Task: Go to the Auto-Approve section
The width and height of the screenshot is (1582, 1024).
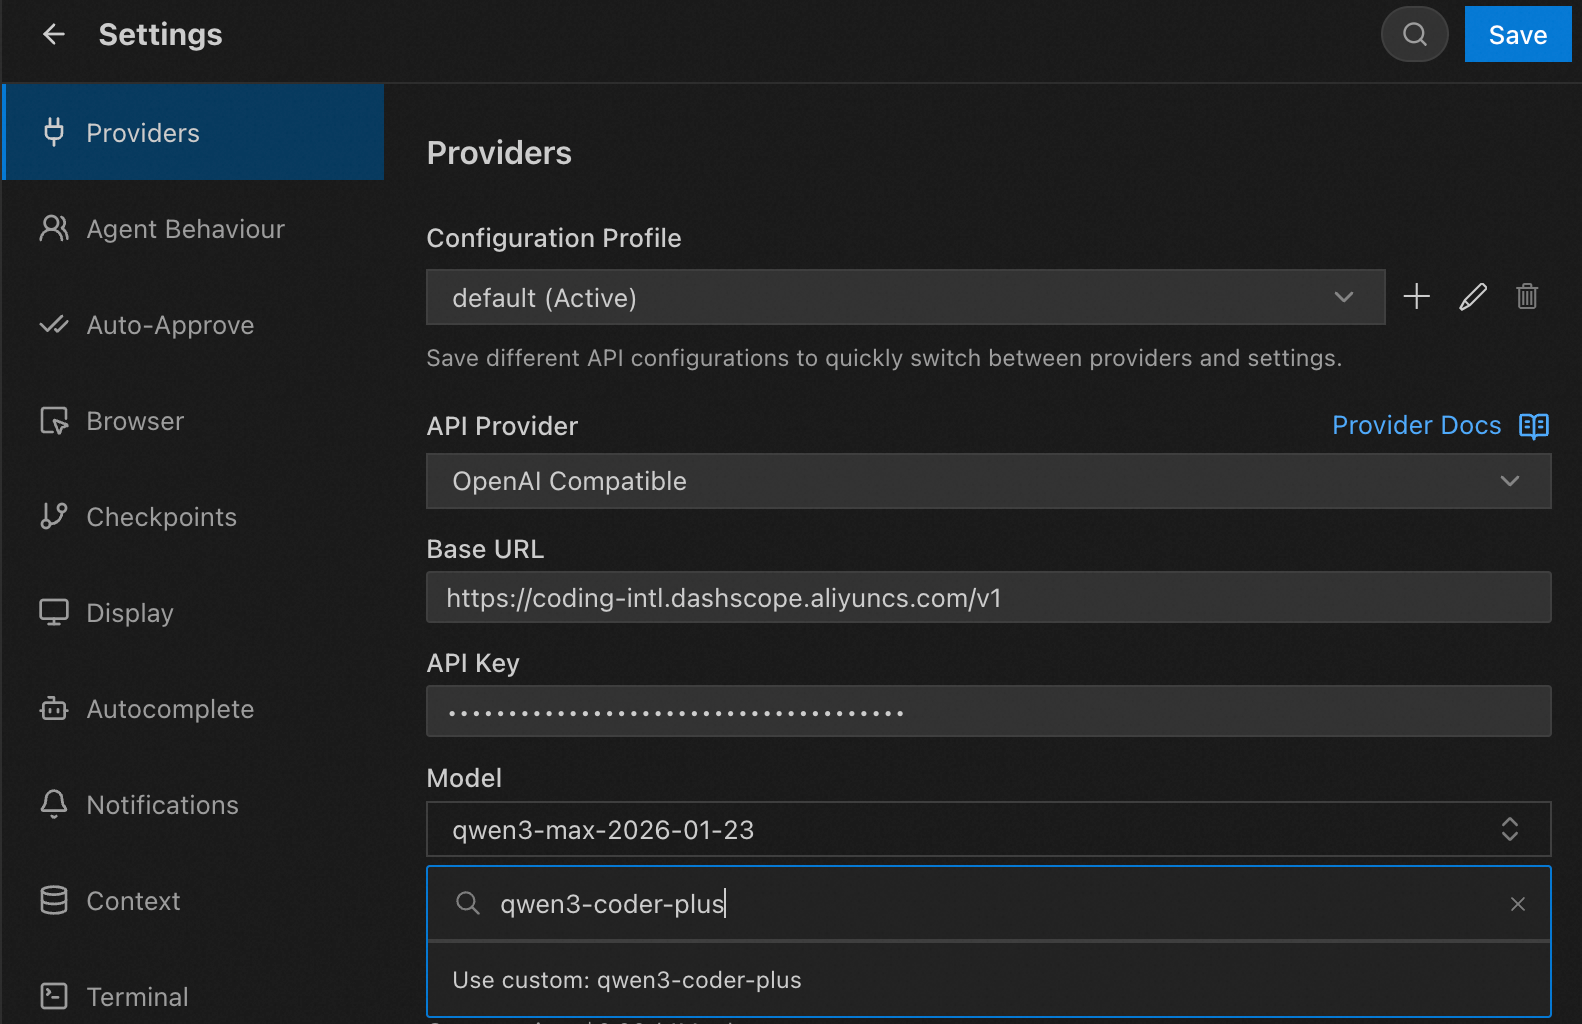Action: coord(170,325)
